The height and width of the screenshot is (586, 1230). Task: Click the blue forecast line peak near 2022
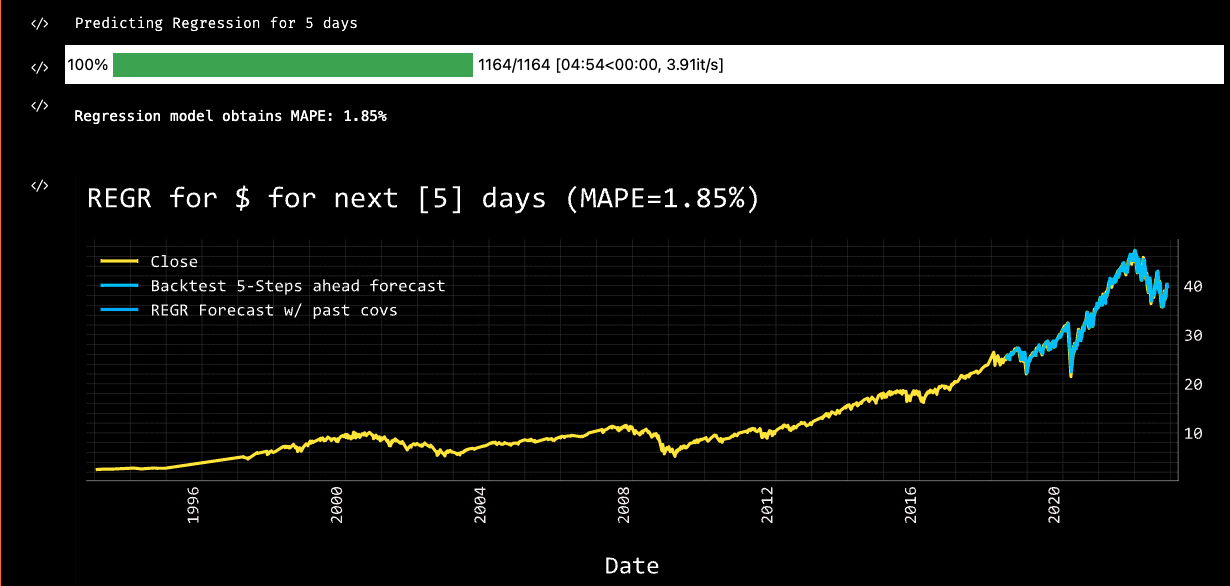click(1134, 252)
